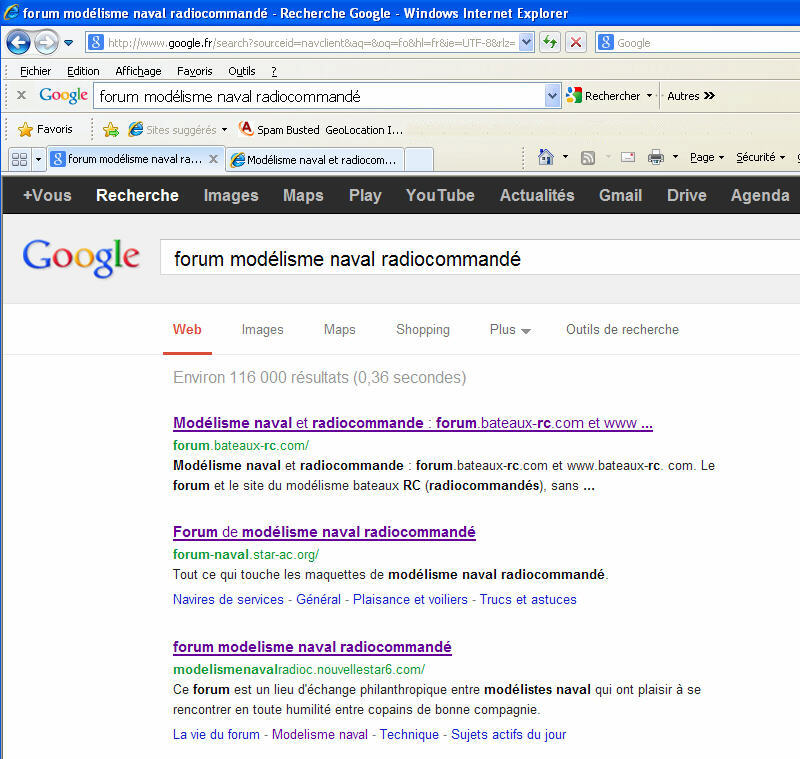Open a new blank tab
The image size is (800, 759).
[419, 160]
